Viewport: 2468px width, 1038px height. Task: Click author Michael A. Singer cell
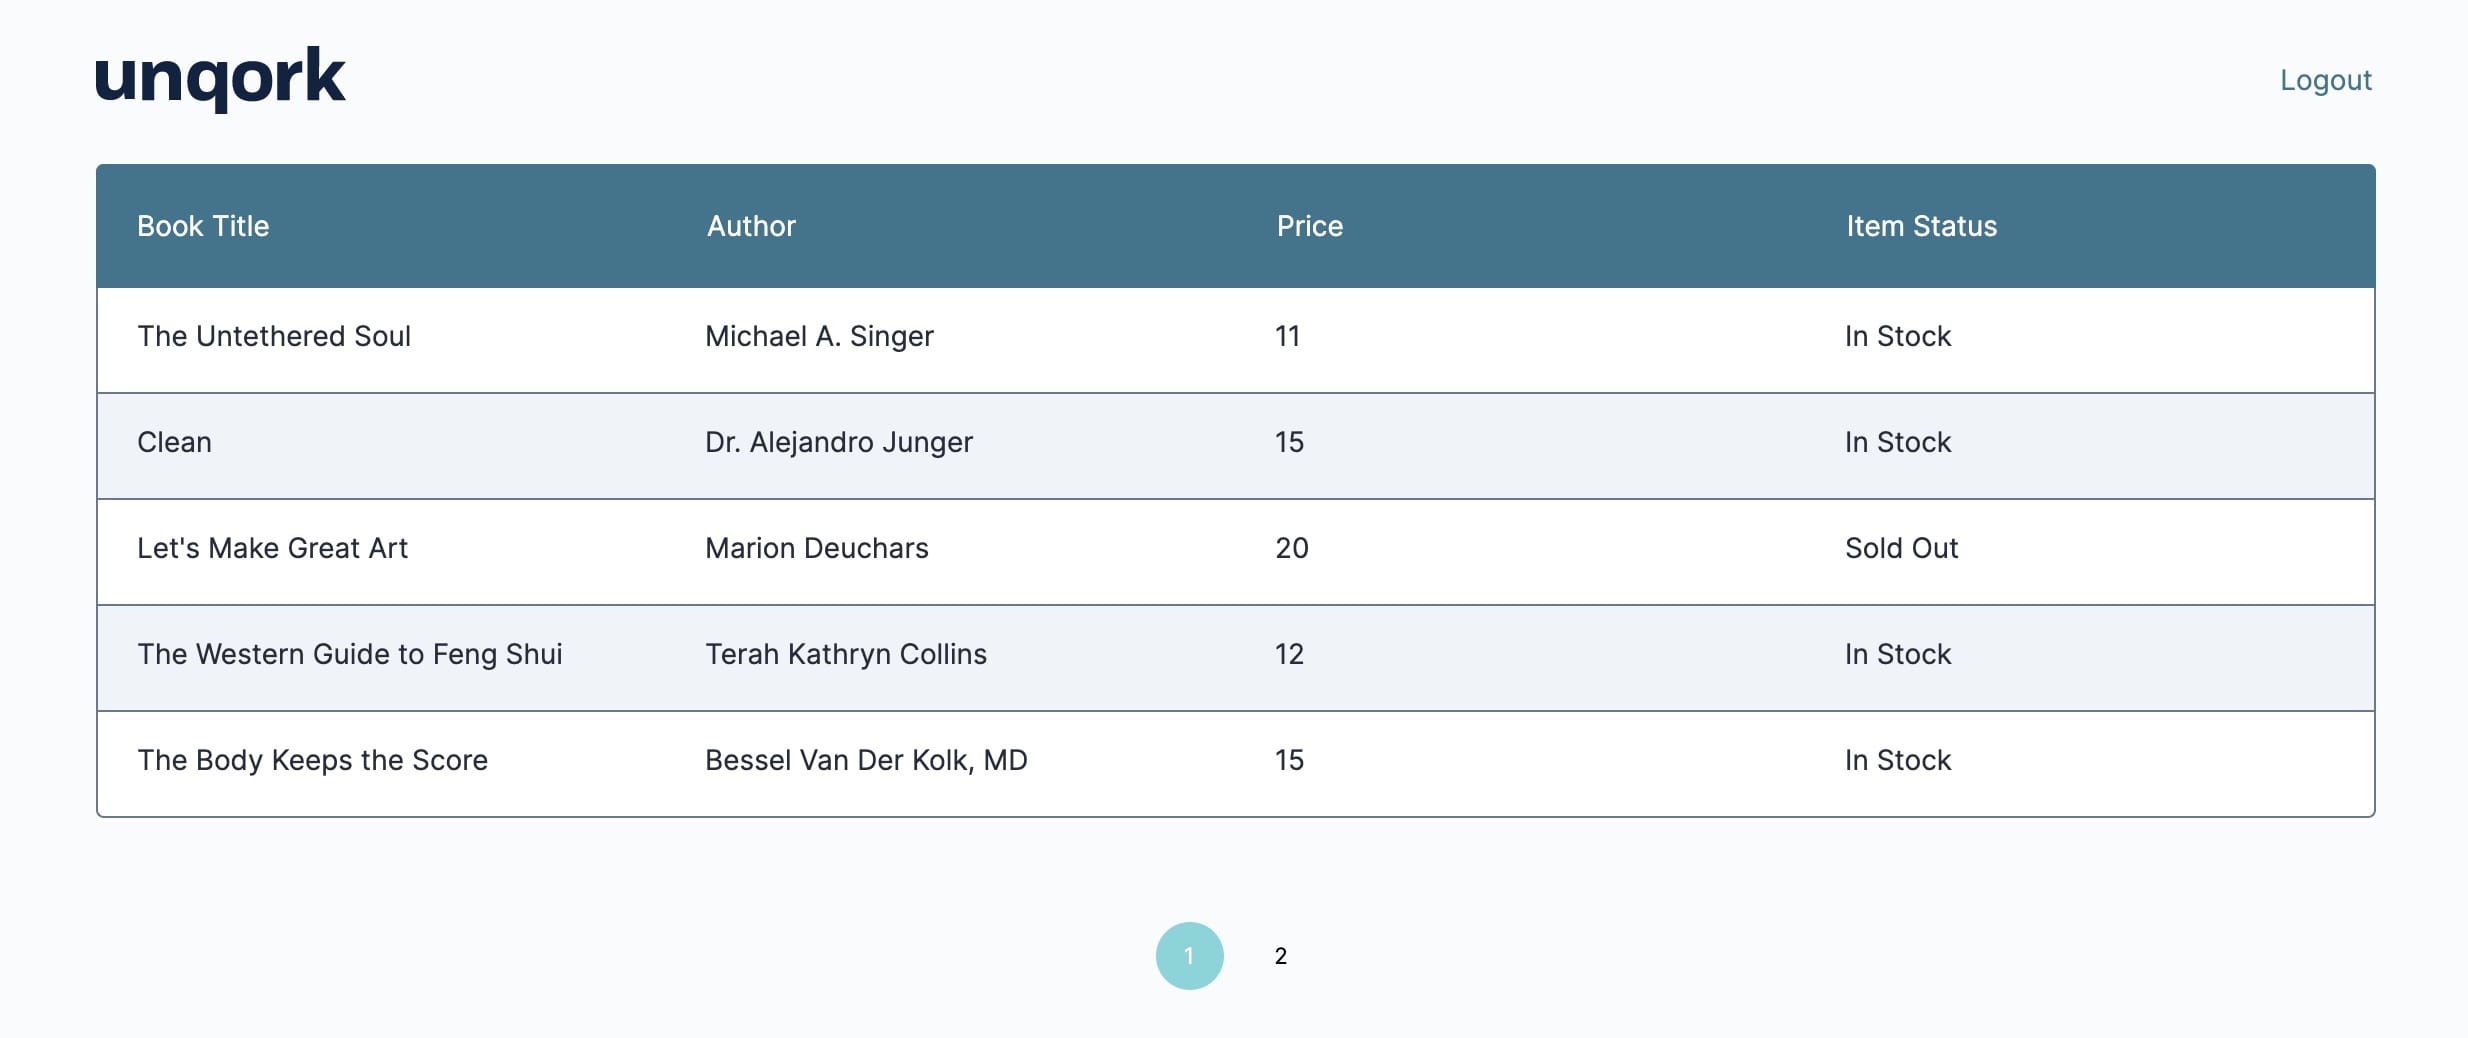[819, 336]
